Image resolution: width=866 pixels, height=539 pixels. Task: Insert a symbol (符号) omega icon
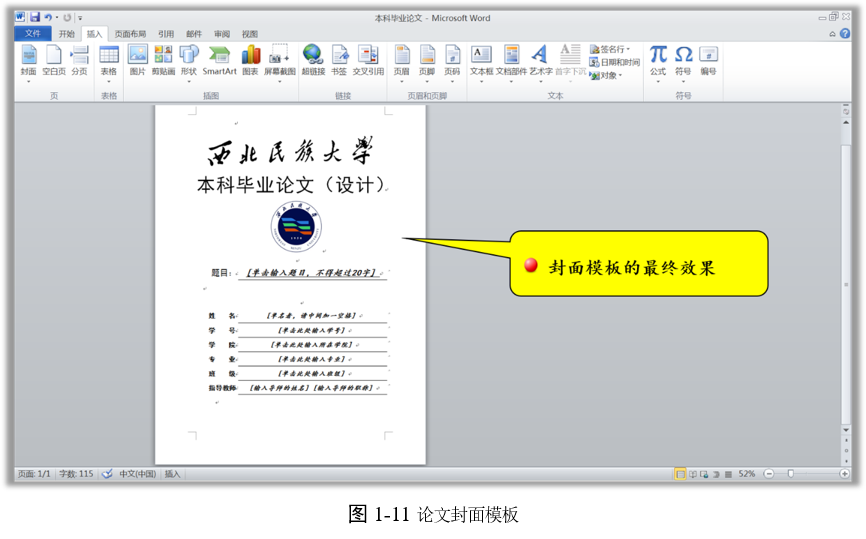click(684, 54)
